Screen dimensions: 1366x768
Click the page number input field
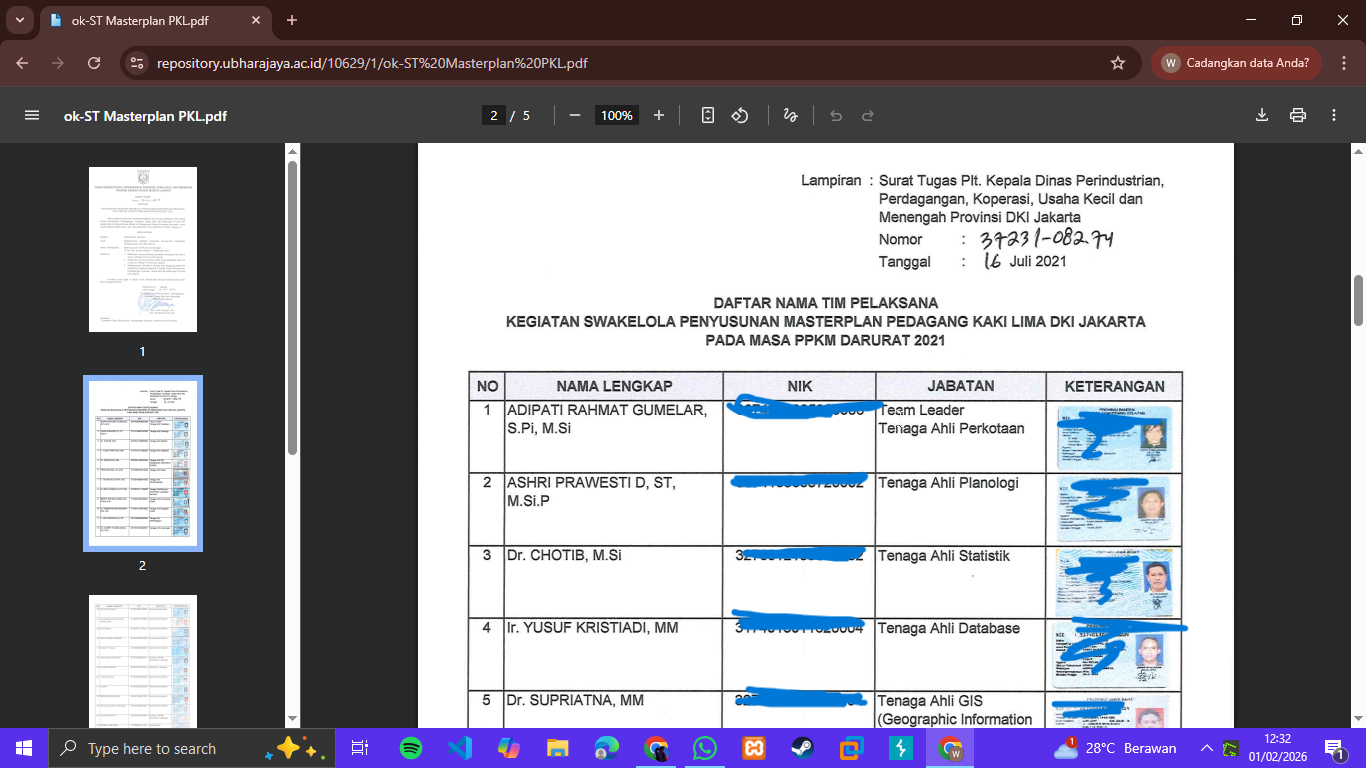point(493,115)
